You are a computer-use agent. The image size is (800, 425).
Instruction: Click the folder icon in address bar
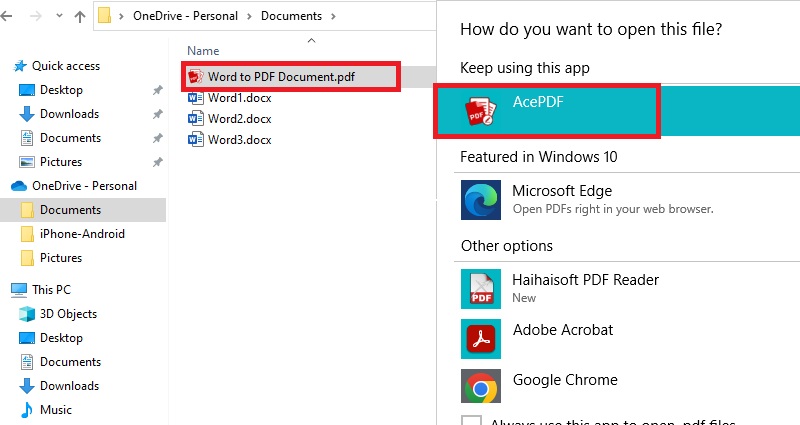105,16
